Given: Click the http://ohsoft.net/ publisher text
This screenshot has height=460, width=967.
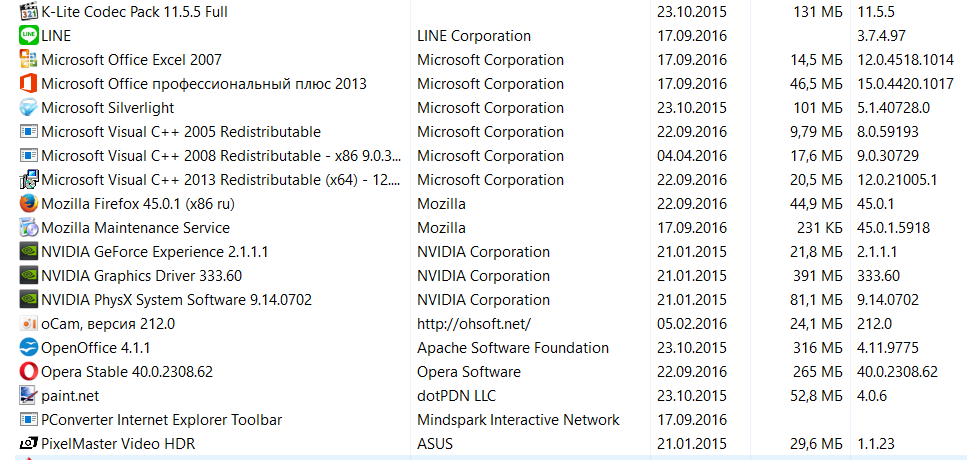Looking at the screenshot, I should coord(474,324).
